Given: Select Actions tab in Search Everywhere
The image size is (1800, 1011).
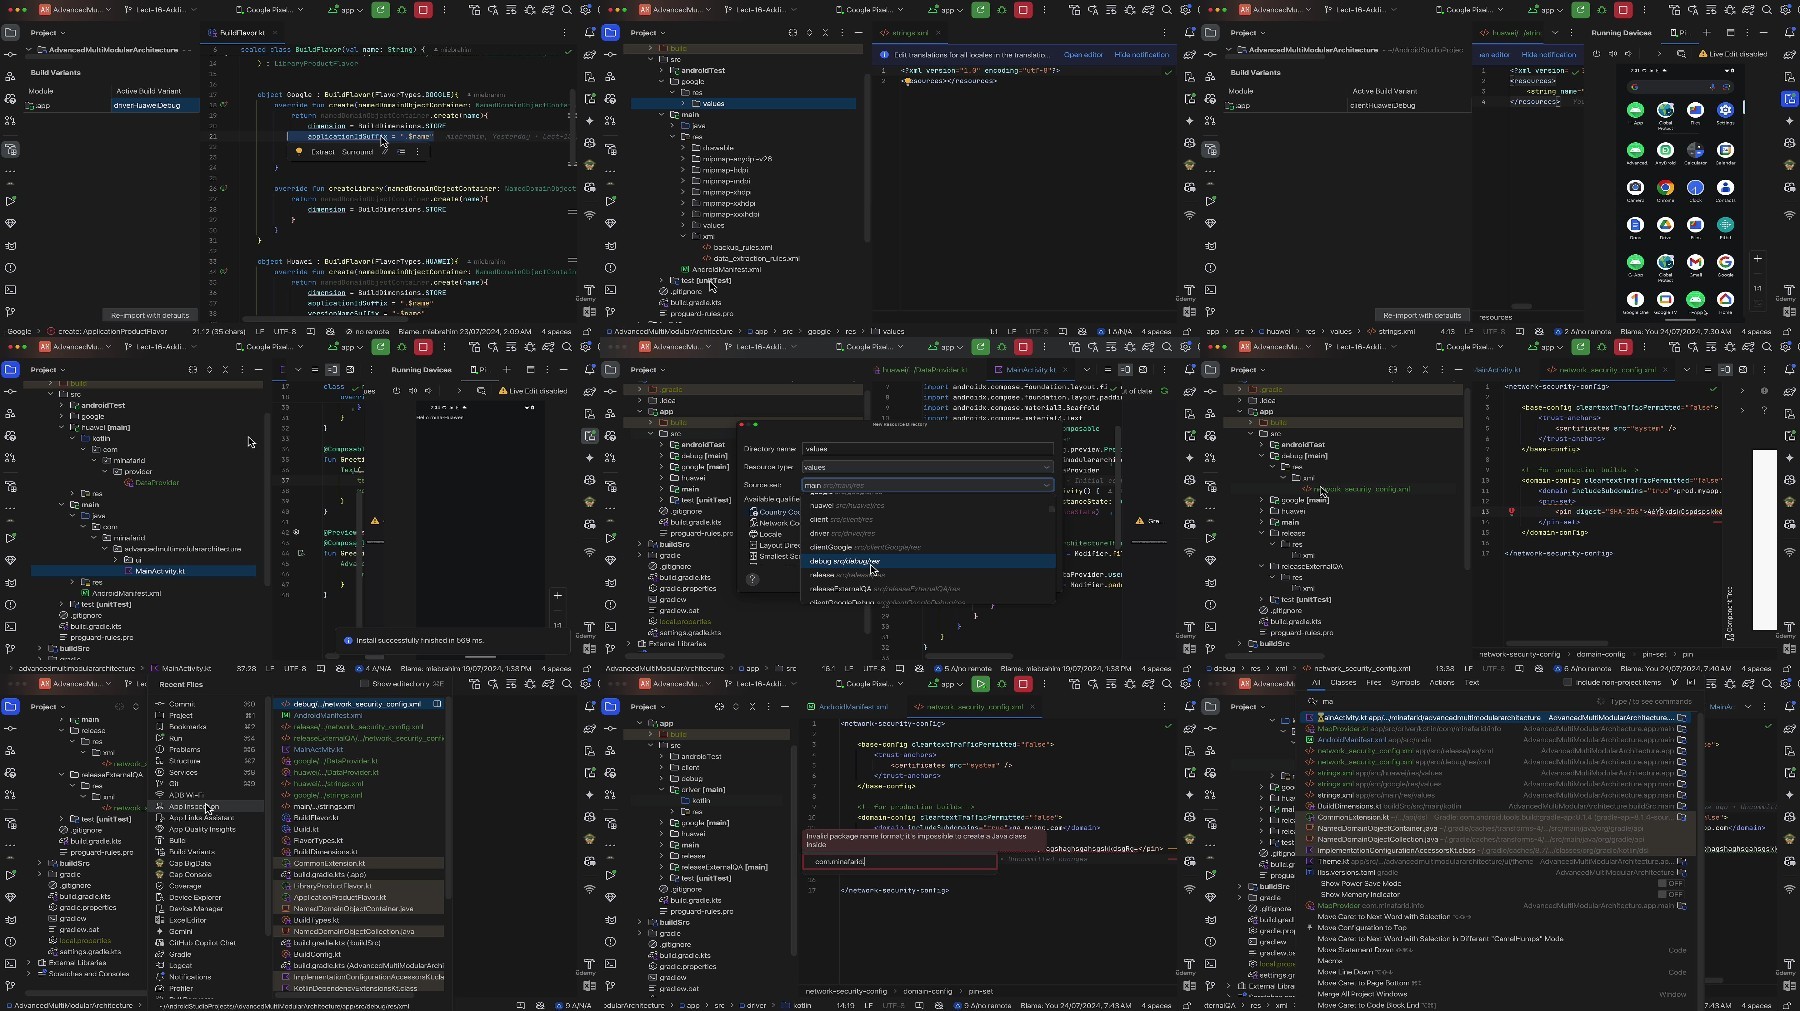Looking at the screenshot, I should pos(1442,683).
